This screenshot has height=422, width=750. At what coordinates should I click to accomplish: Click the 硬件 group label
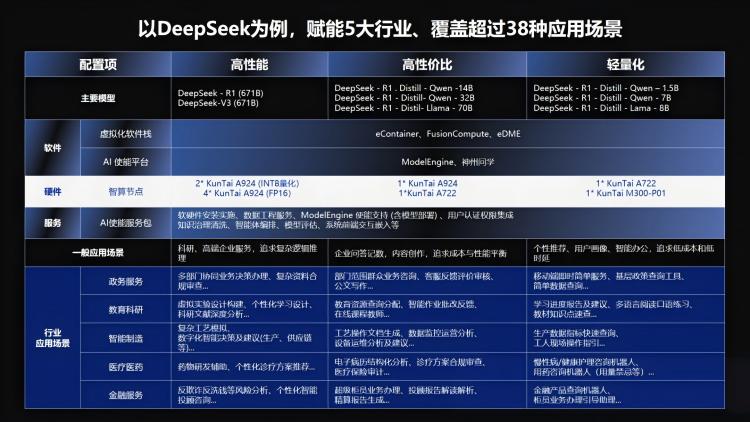coord(53,191)
